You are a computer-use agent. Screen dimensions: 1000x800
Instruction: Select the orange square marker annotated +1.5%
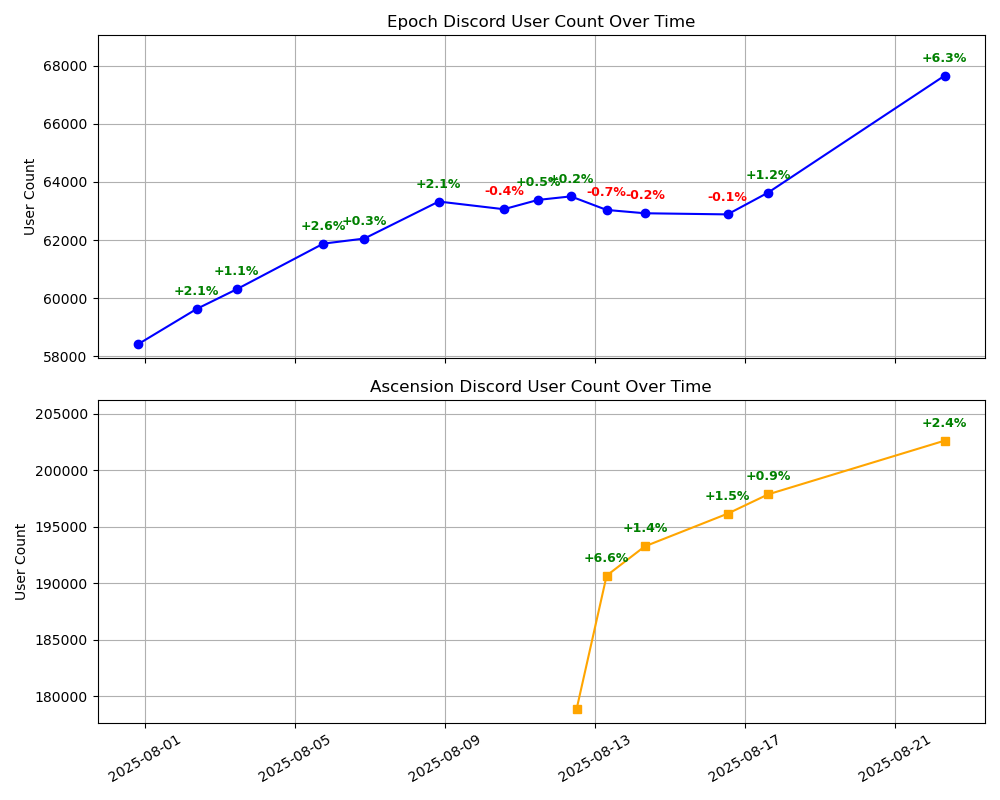(x=728, y=514)
